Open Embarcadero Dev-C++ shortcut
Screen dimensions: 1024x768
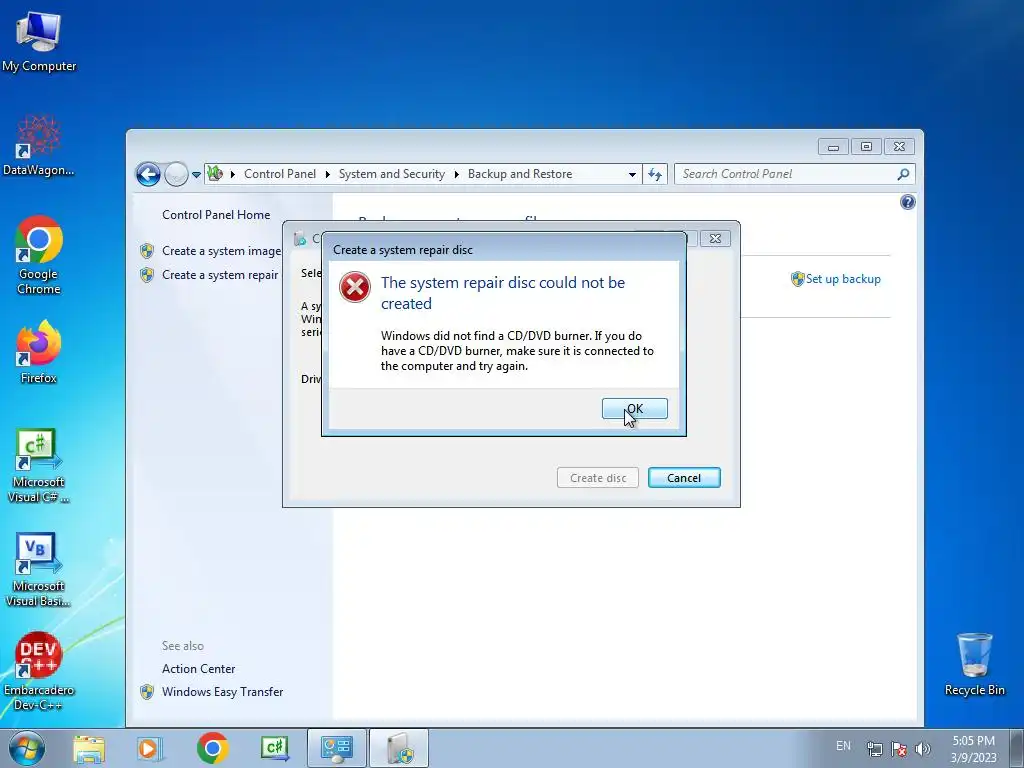39,671
